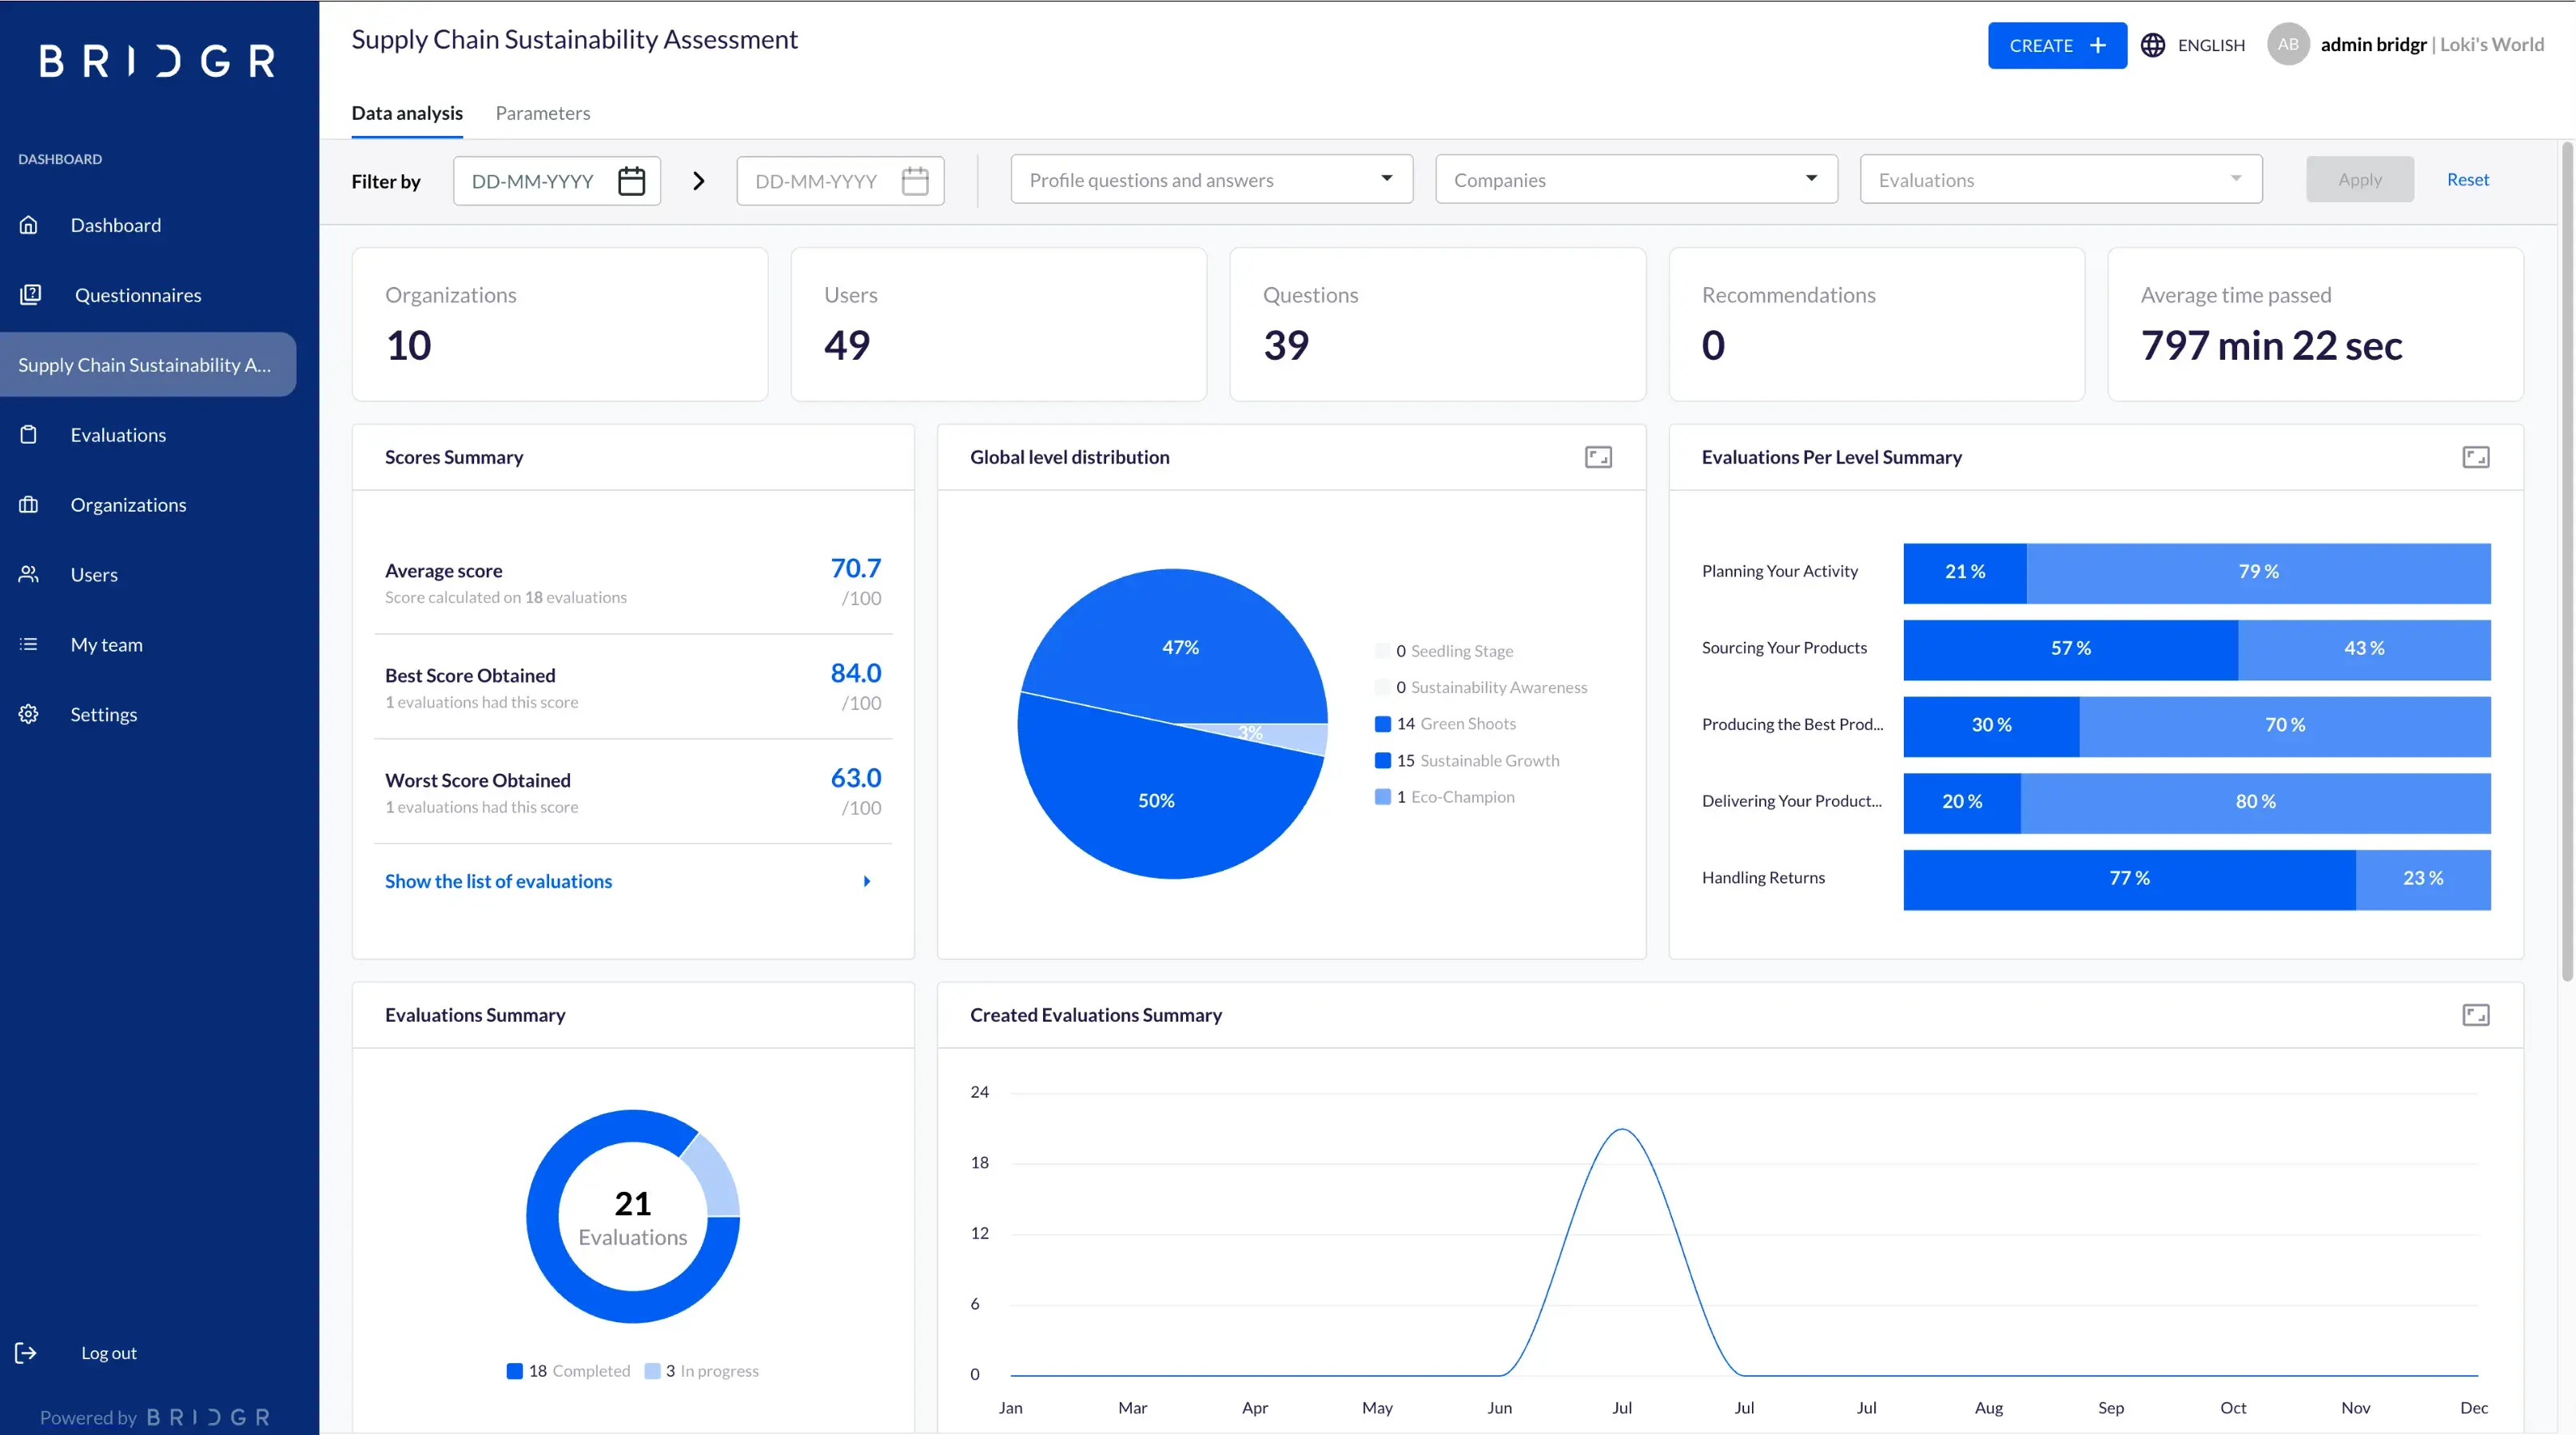This screenshot has width=2576, height=1435.
Task: Open My team in the sidebar
Action: click(x=106, y=645)
